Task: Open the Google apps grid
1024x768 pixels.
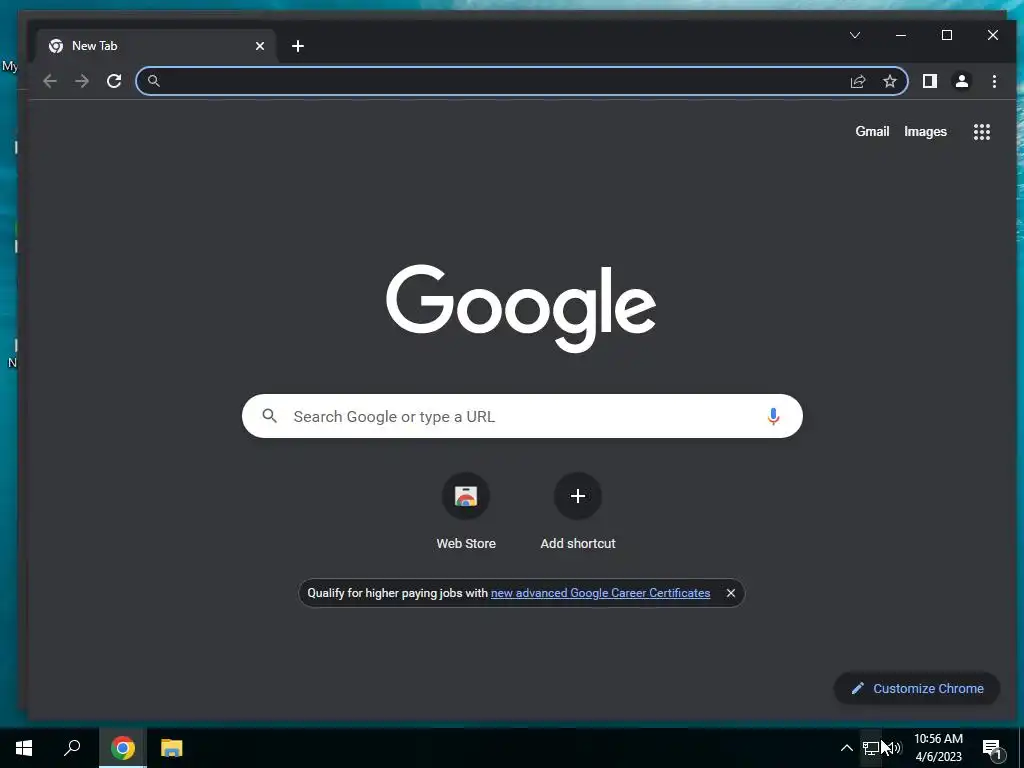Action: tap(982, 132)
